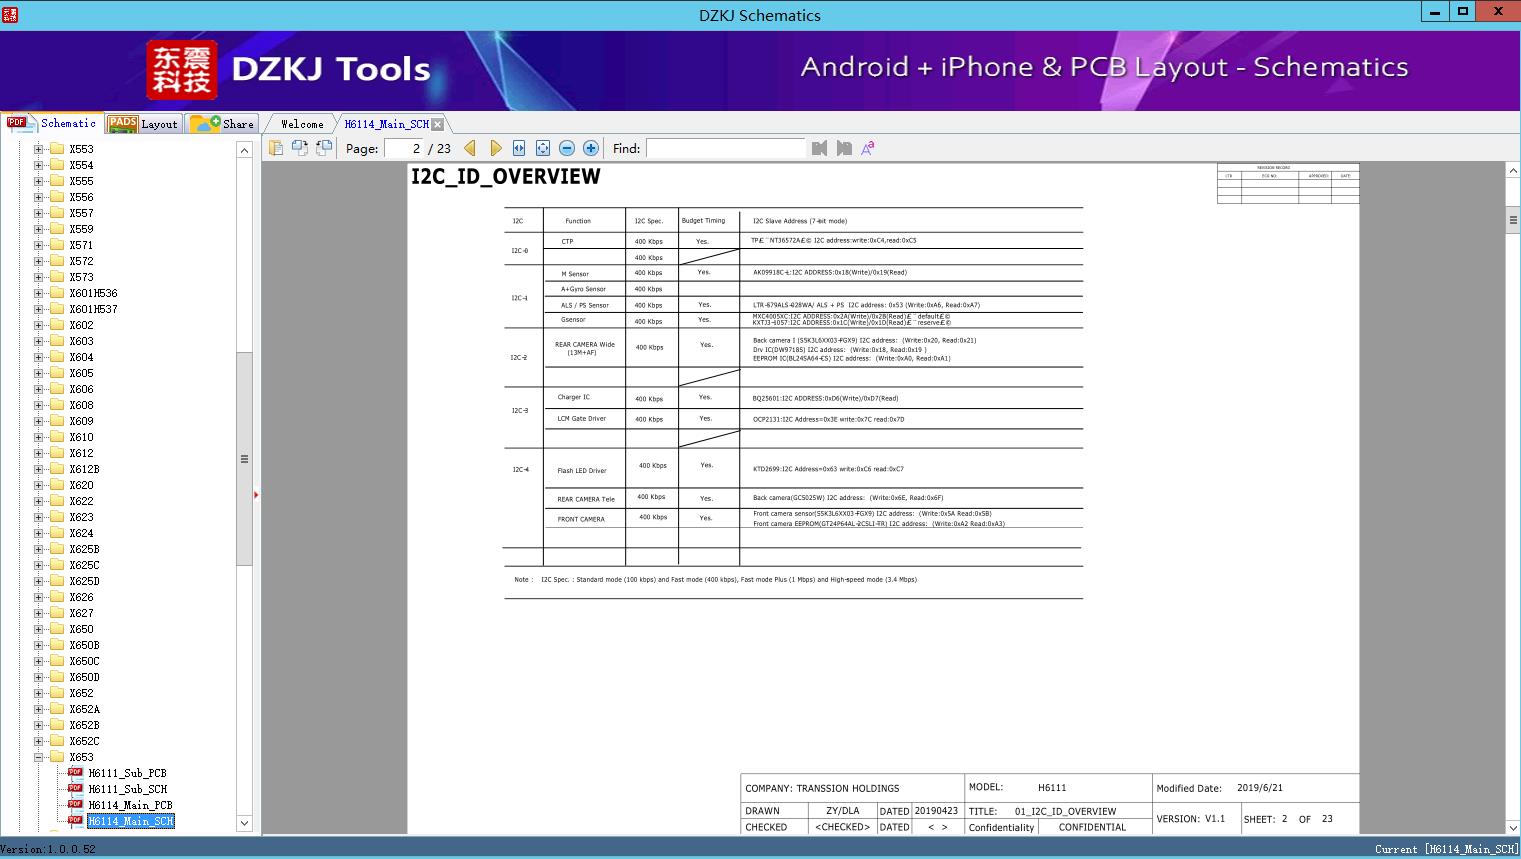This screenshot has height=859, width=1521.
Task: Open the Share tab
Action: 222,124
